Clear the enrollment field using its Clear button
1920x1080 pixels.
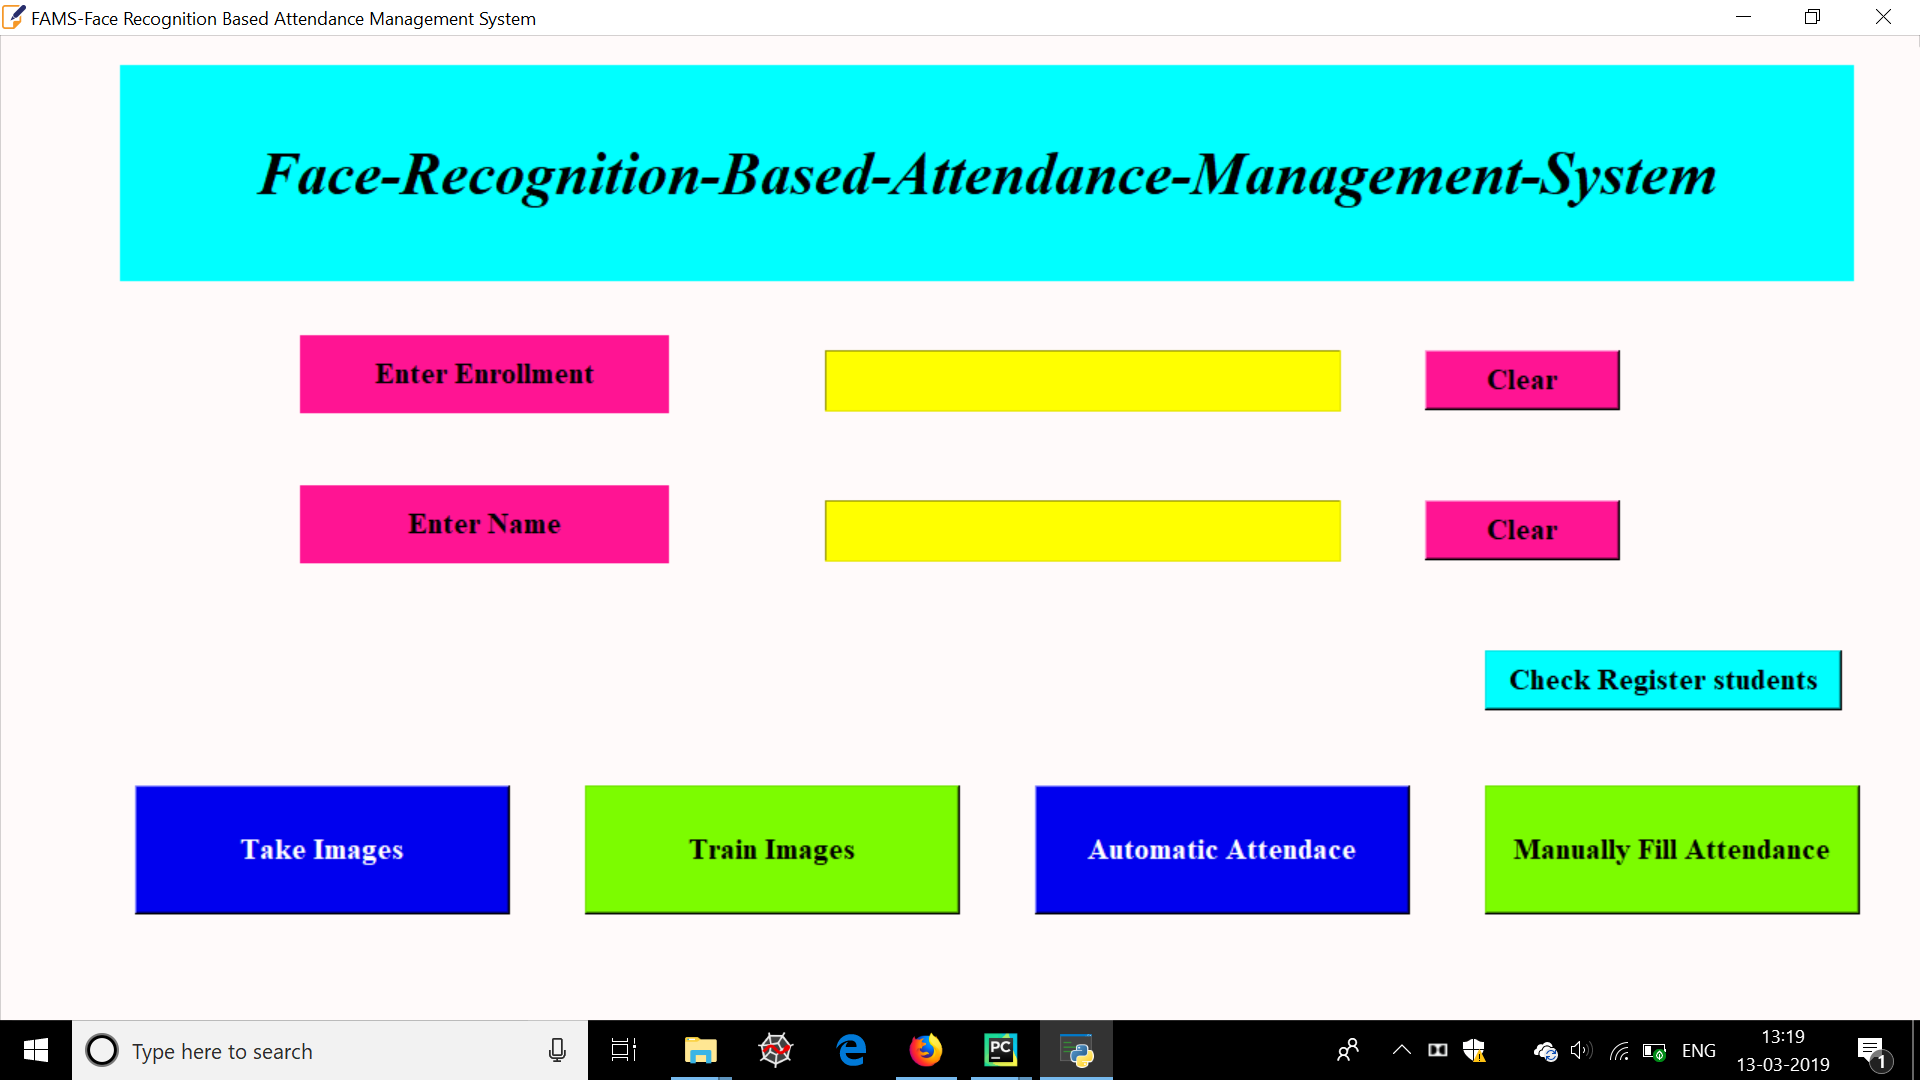(x=1521, y=380)
